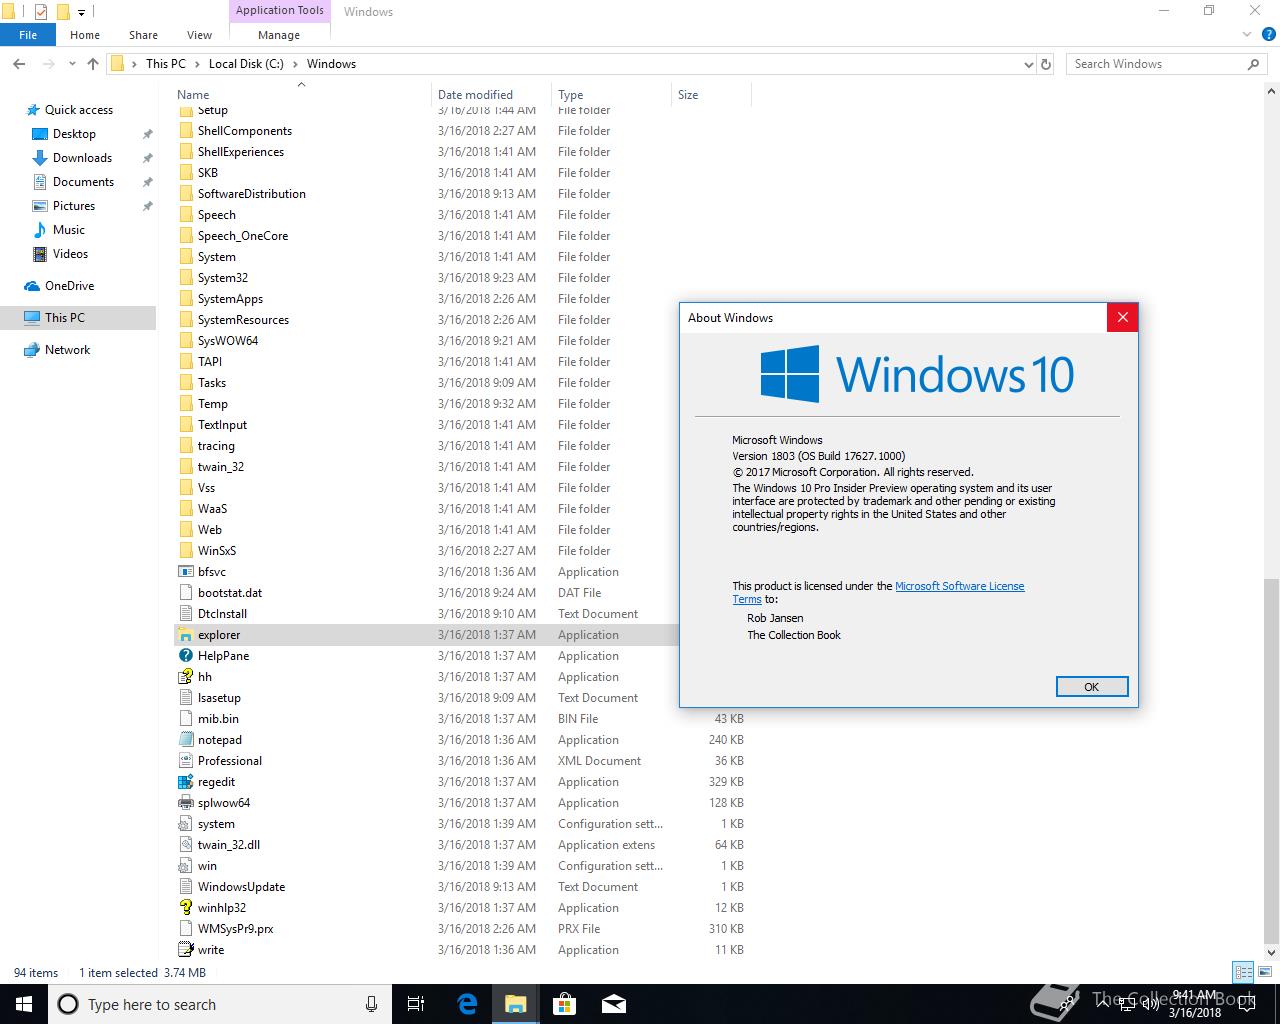Select Pictures in Quick access

(x=78, y=206)
